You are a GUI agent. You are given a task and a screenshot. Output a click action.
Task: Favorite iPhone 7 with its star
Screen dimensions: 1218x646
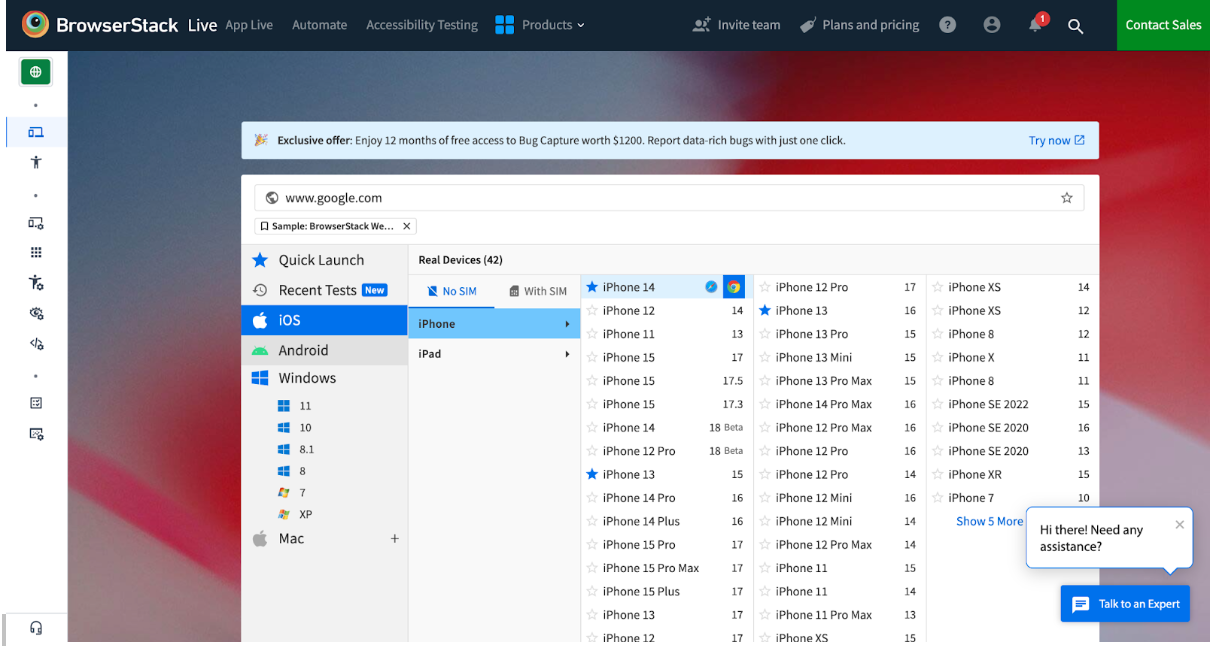pos(938,498)
